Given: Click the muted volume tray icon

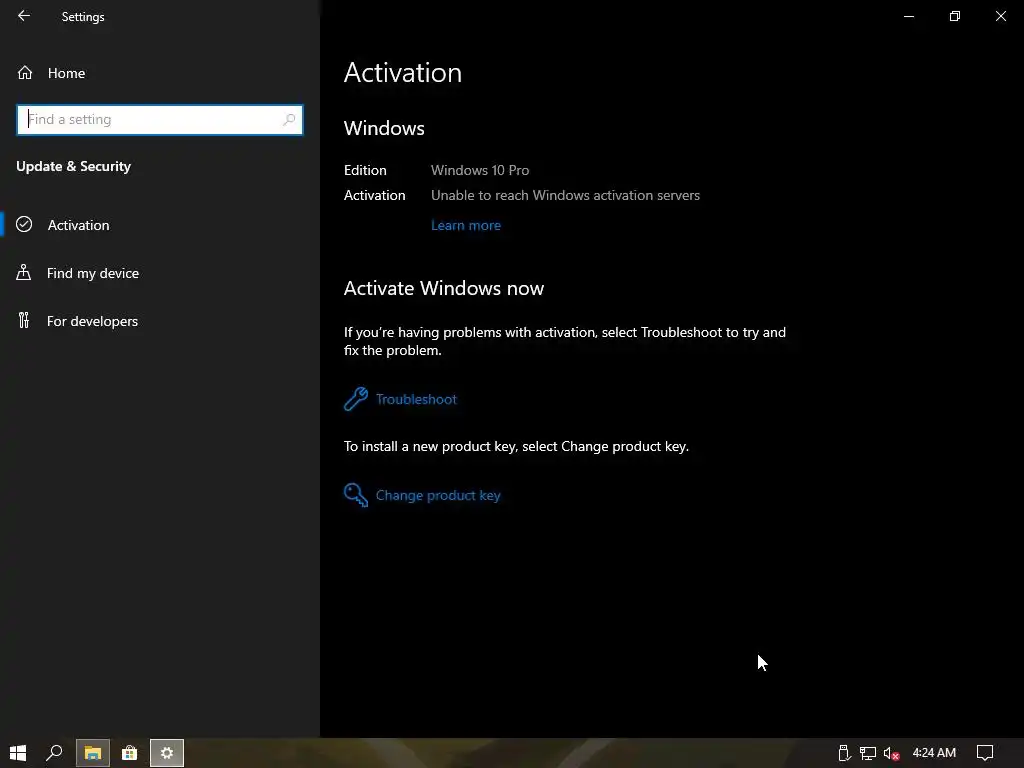Looking at the screenshot, I should (x=891, y=754).
